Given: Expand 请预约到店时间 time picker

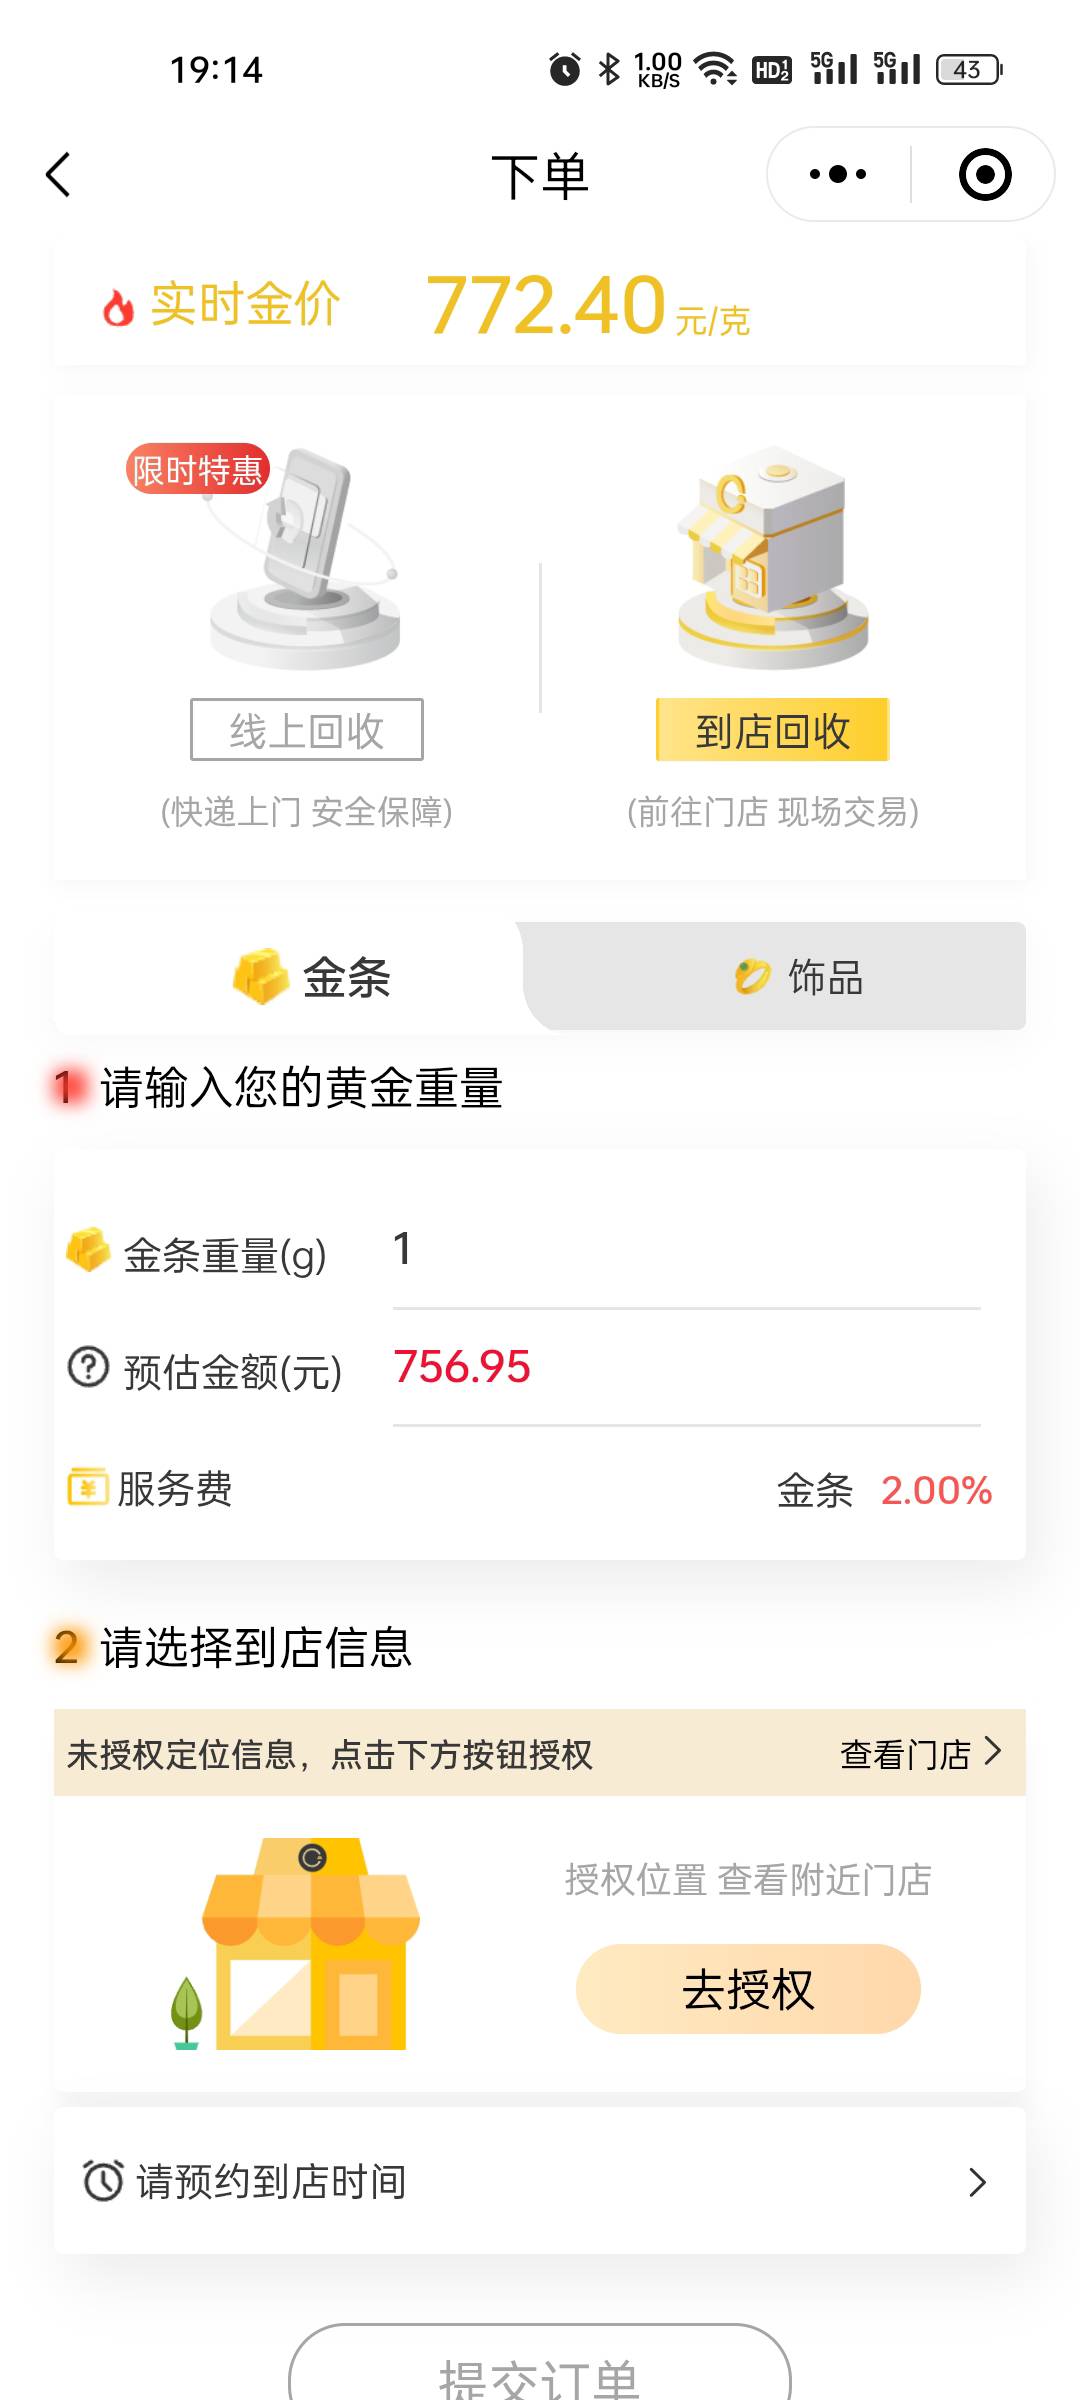Looking at the screenshot, I should pos(540,2181).
